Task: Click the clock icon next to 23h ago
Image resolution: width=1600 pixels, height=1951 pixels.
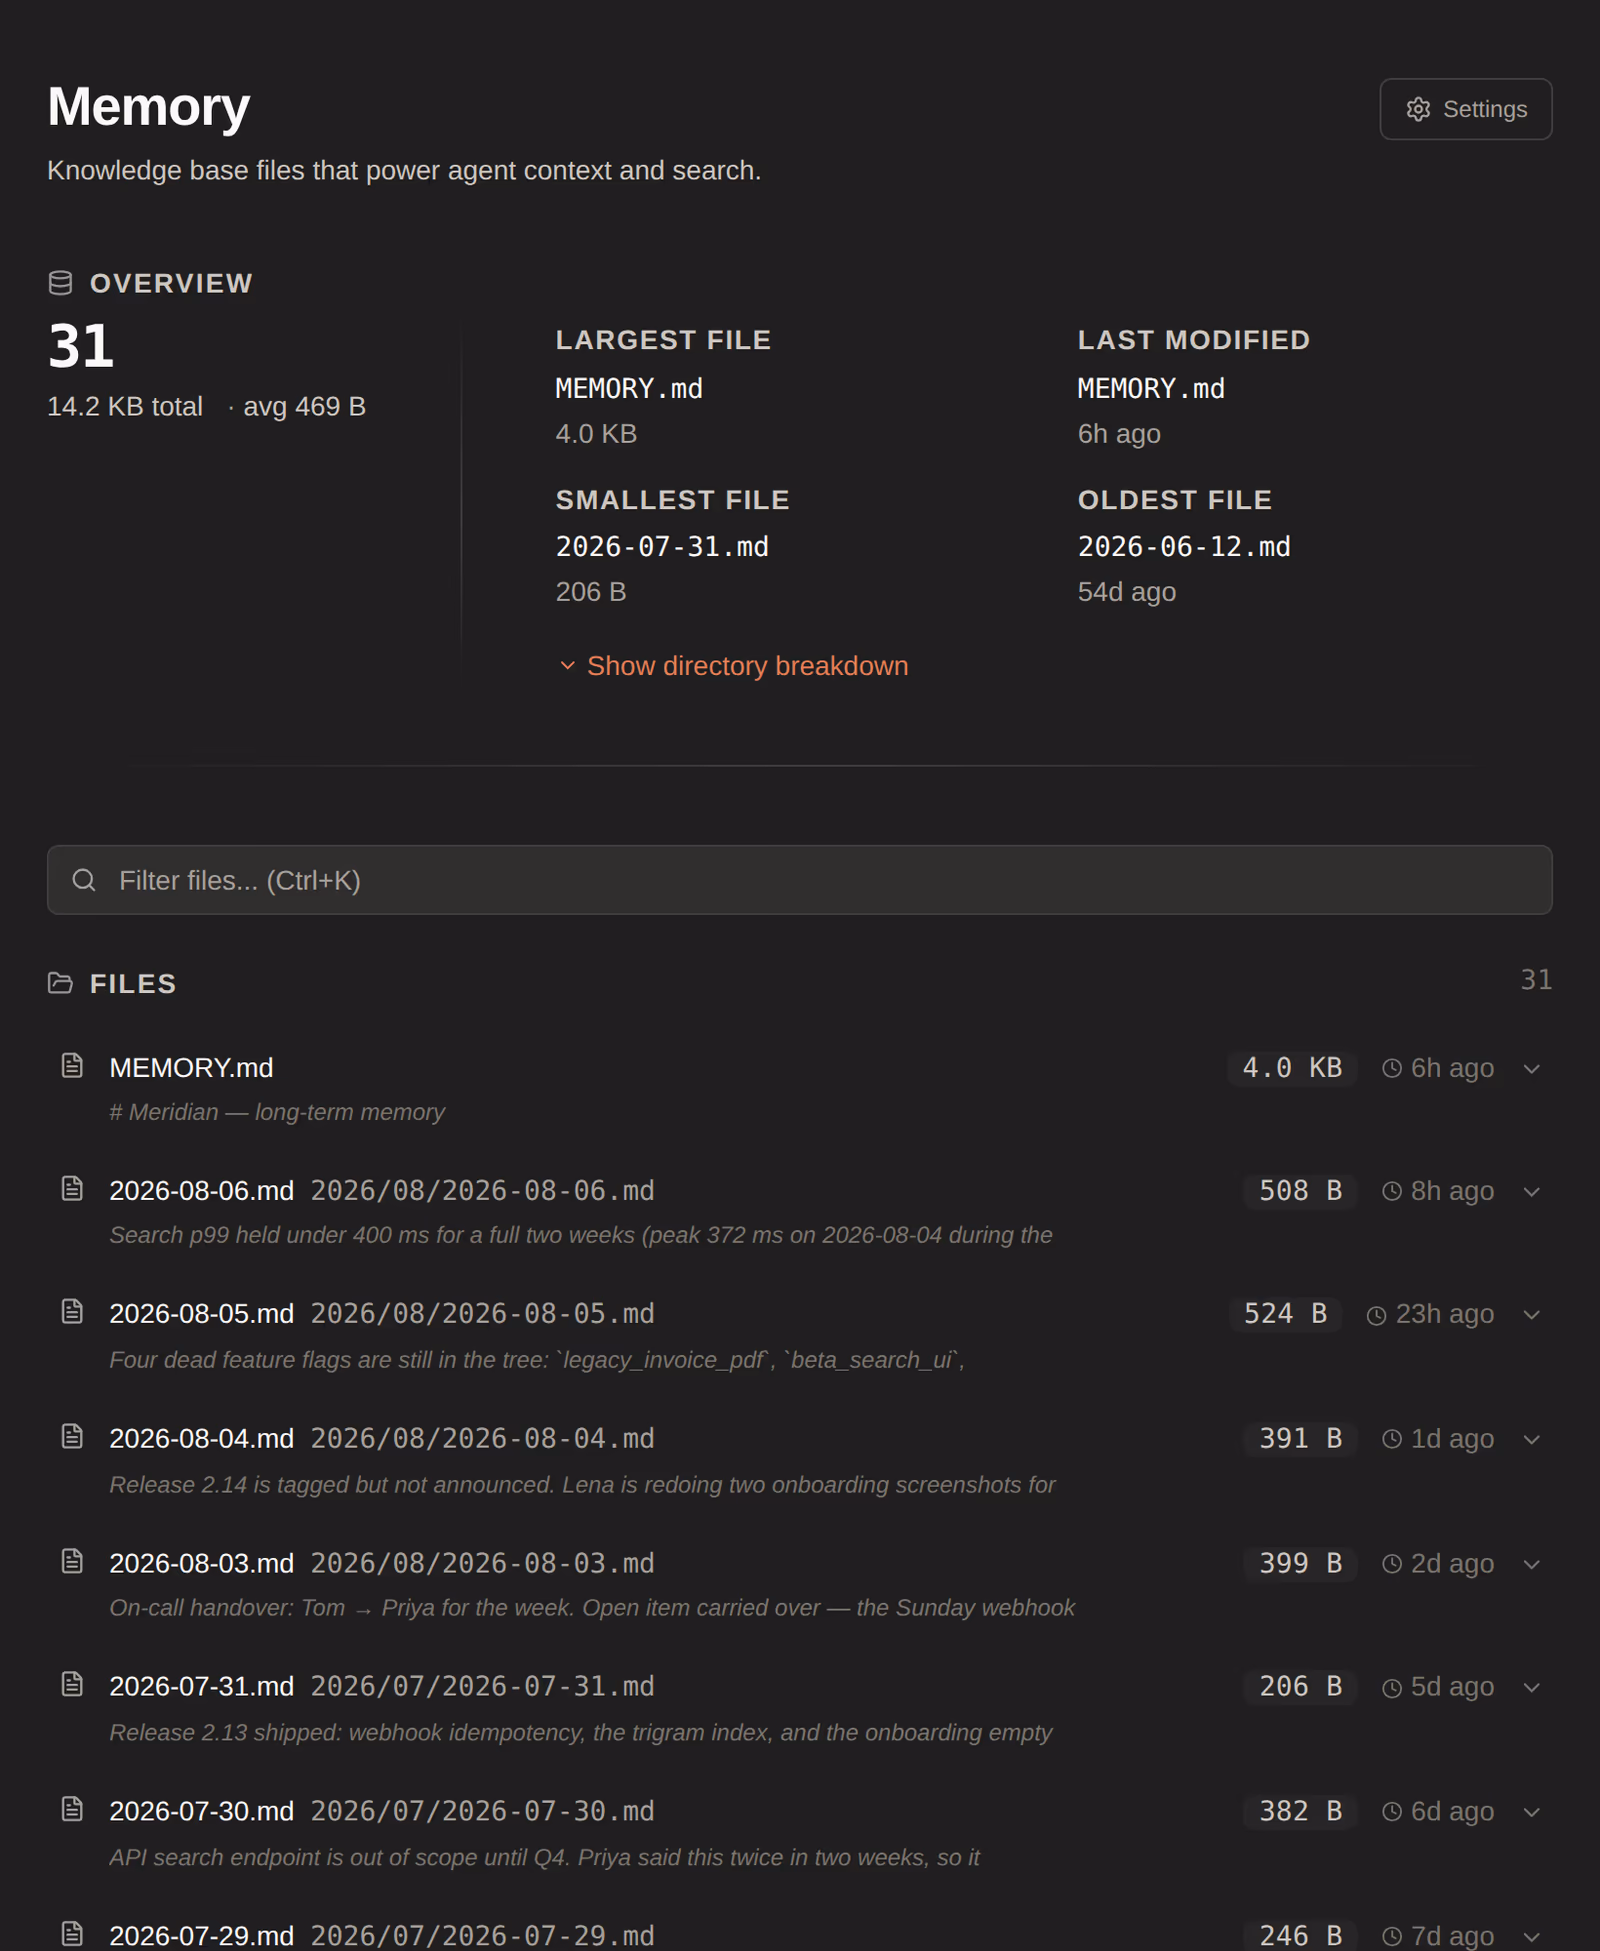Action: 1376,1315
